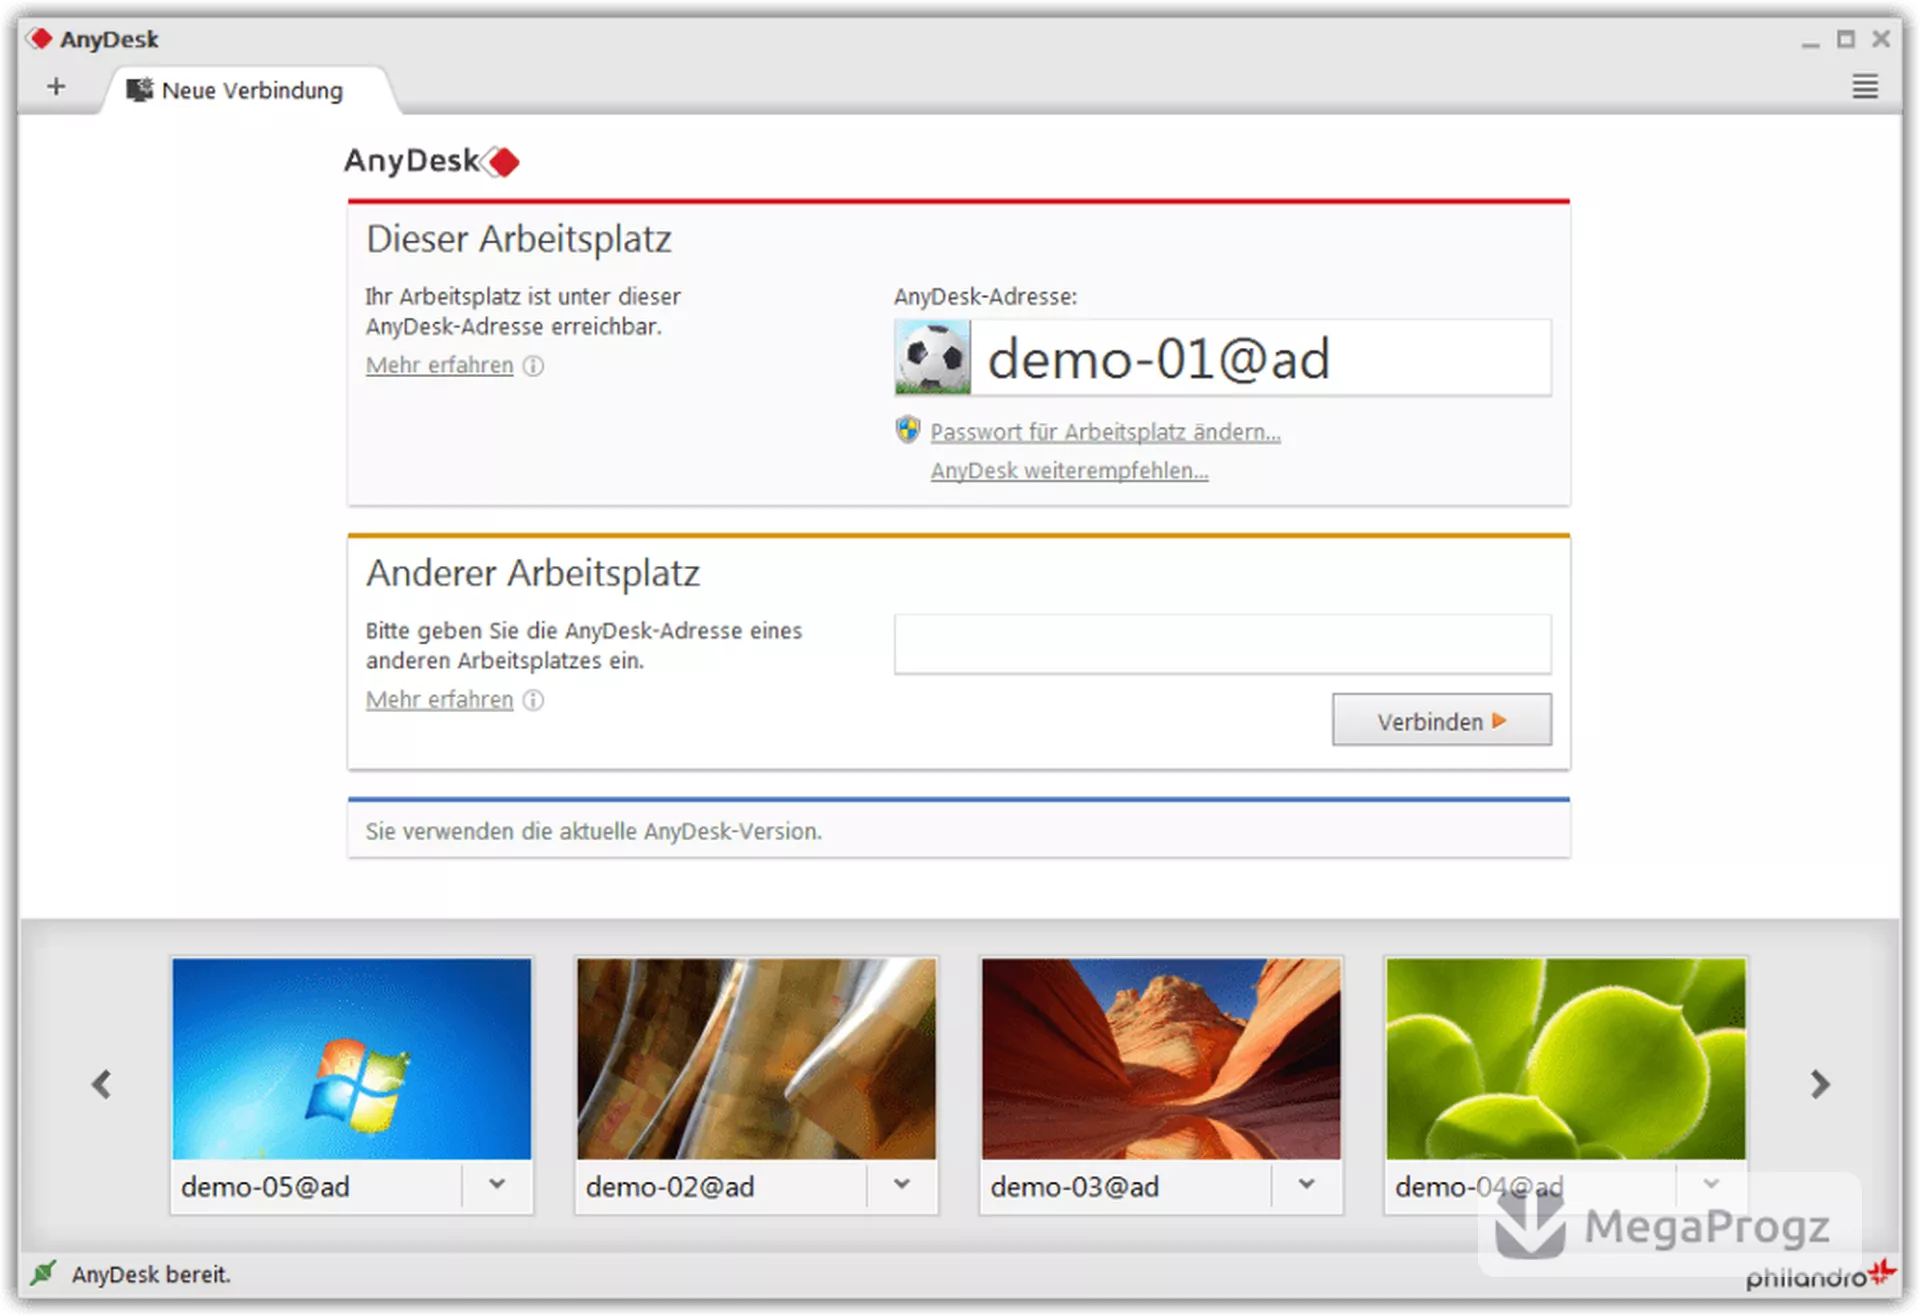Maximize the AnyDesk window
The width and height of the screenshot is (1920, 1316).
tap(1846, 39)
